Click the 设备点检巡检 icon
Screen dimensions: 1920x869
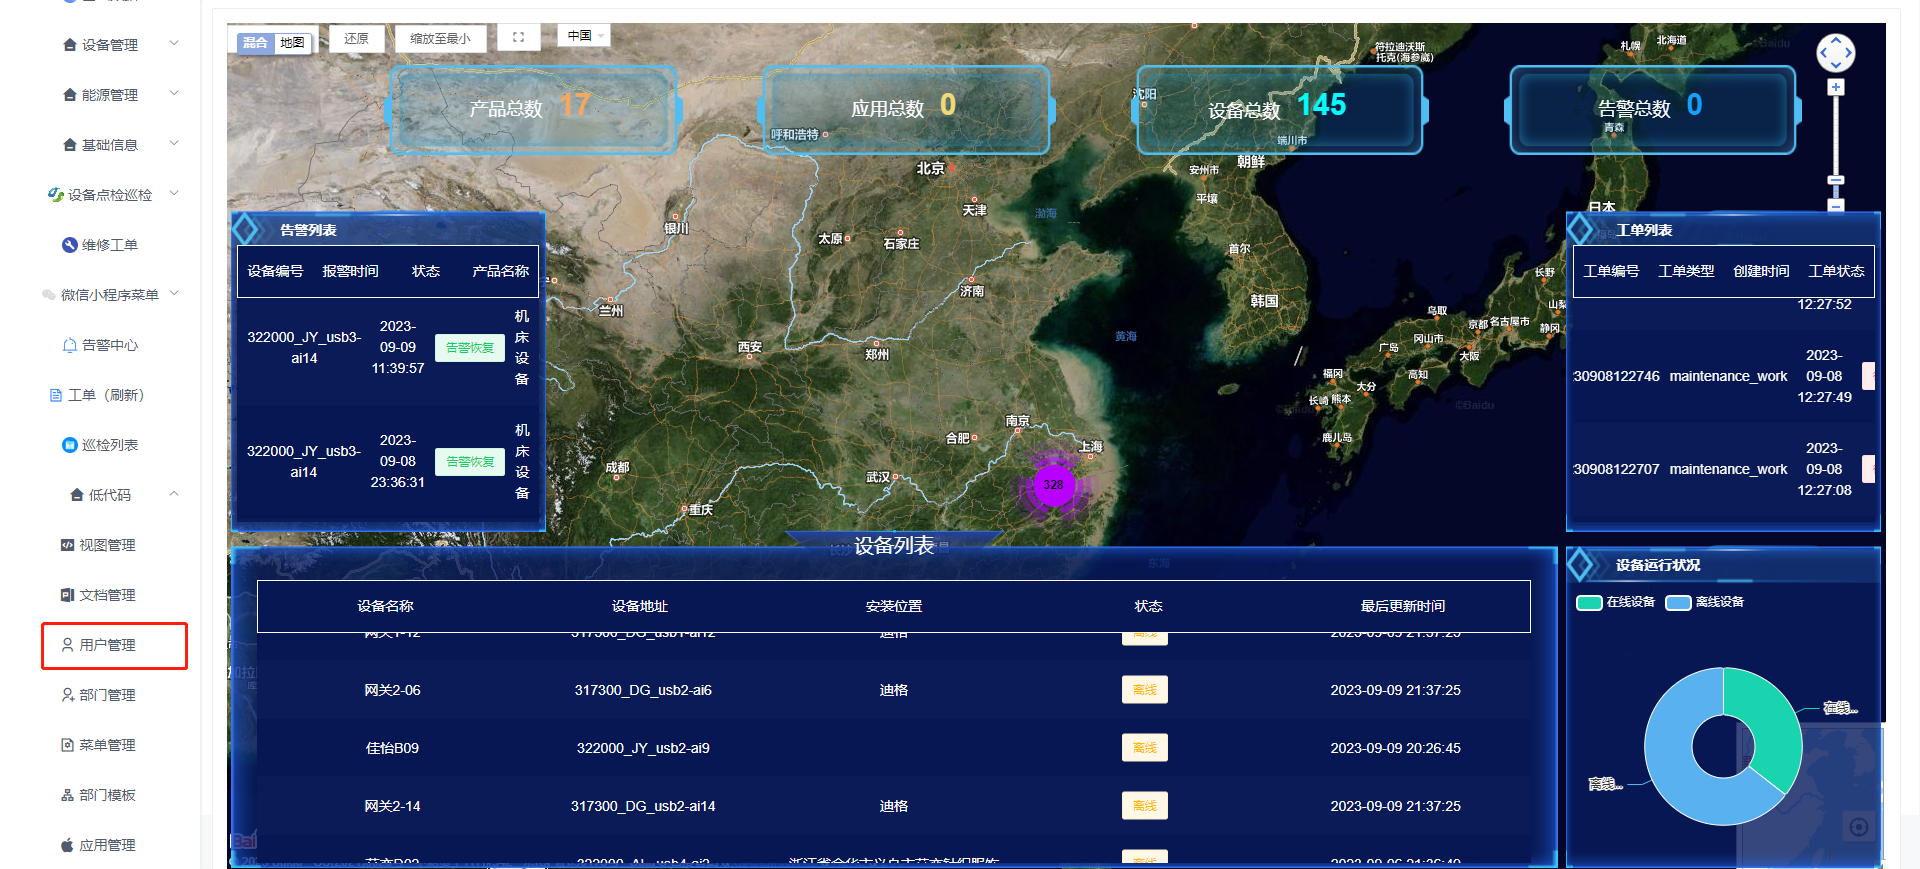(56, 194)
